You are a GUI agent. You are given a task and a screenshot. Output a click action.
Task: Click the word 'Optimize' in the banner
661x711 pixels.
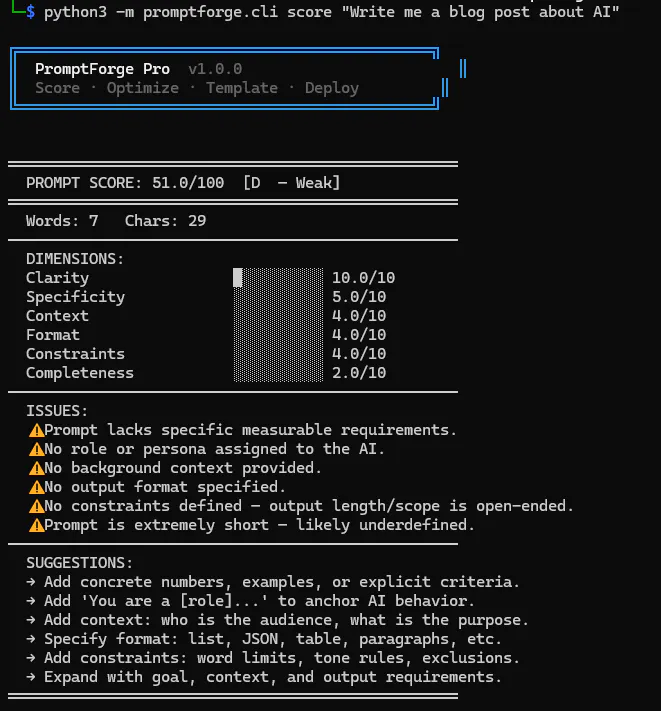click(x=143, y=88)
